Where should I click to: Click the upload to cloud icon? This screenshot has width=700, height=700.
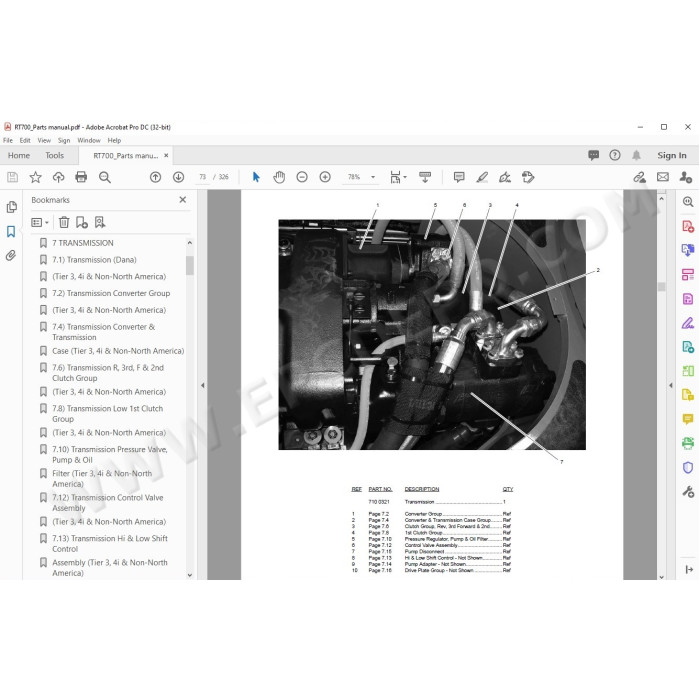pyautogui.click(x=58, y=177)
